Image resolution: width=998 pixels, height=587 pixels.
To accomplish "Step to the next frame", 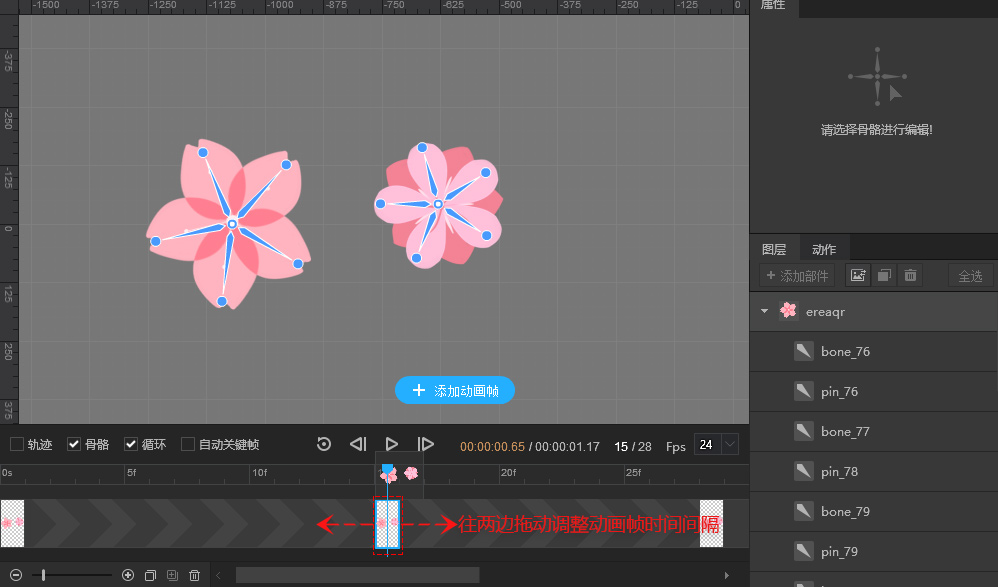I will 425,444.
